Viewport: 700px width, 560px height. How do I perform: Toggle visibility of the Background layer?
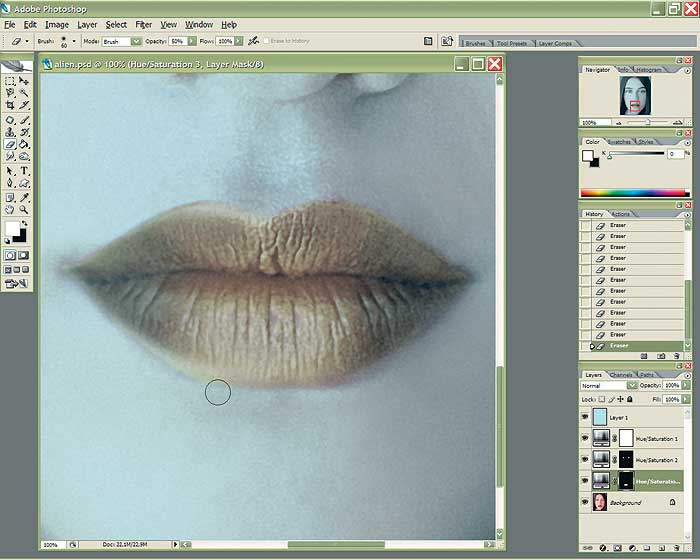(x=585, y=502)
